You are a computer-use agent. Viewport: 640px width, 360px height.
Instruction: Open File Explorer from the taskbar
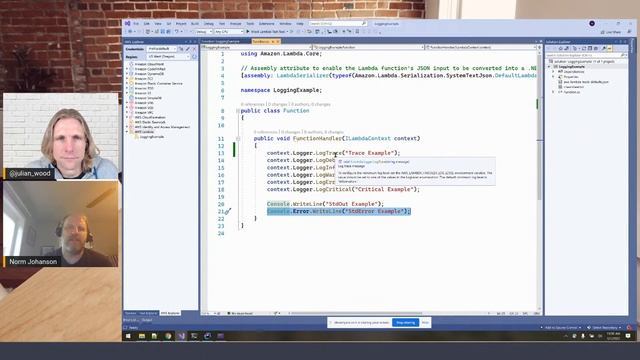pos(142,336)
